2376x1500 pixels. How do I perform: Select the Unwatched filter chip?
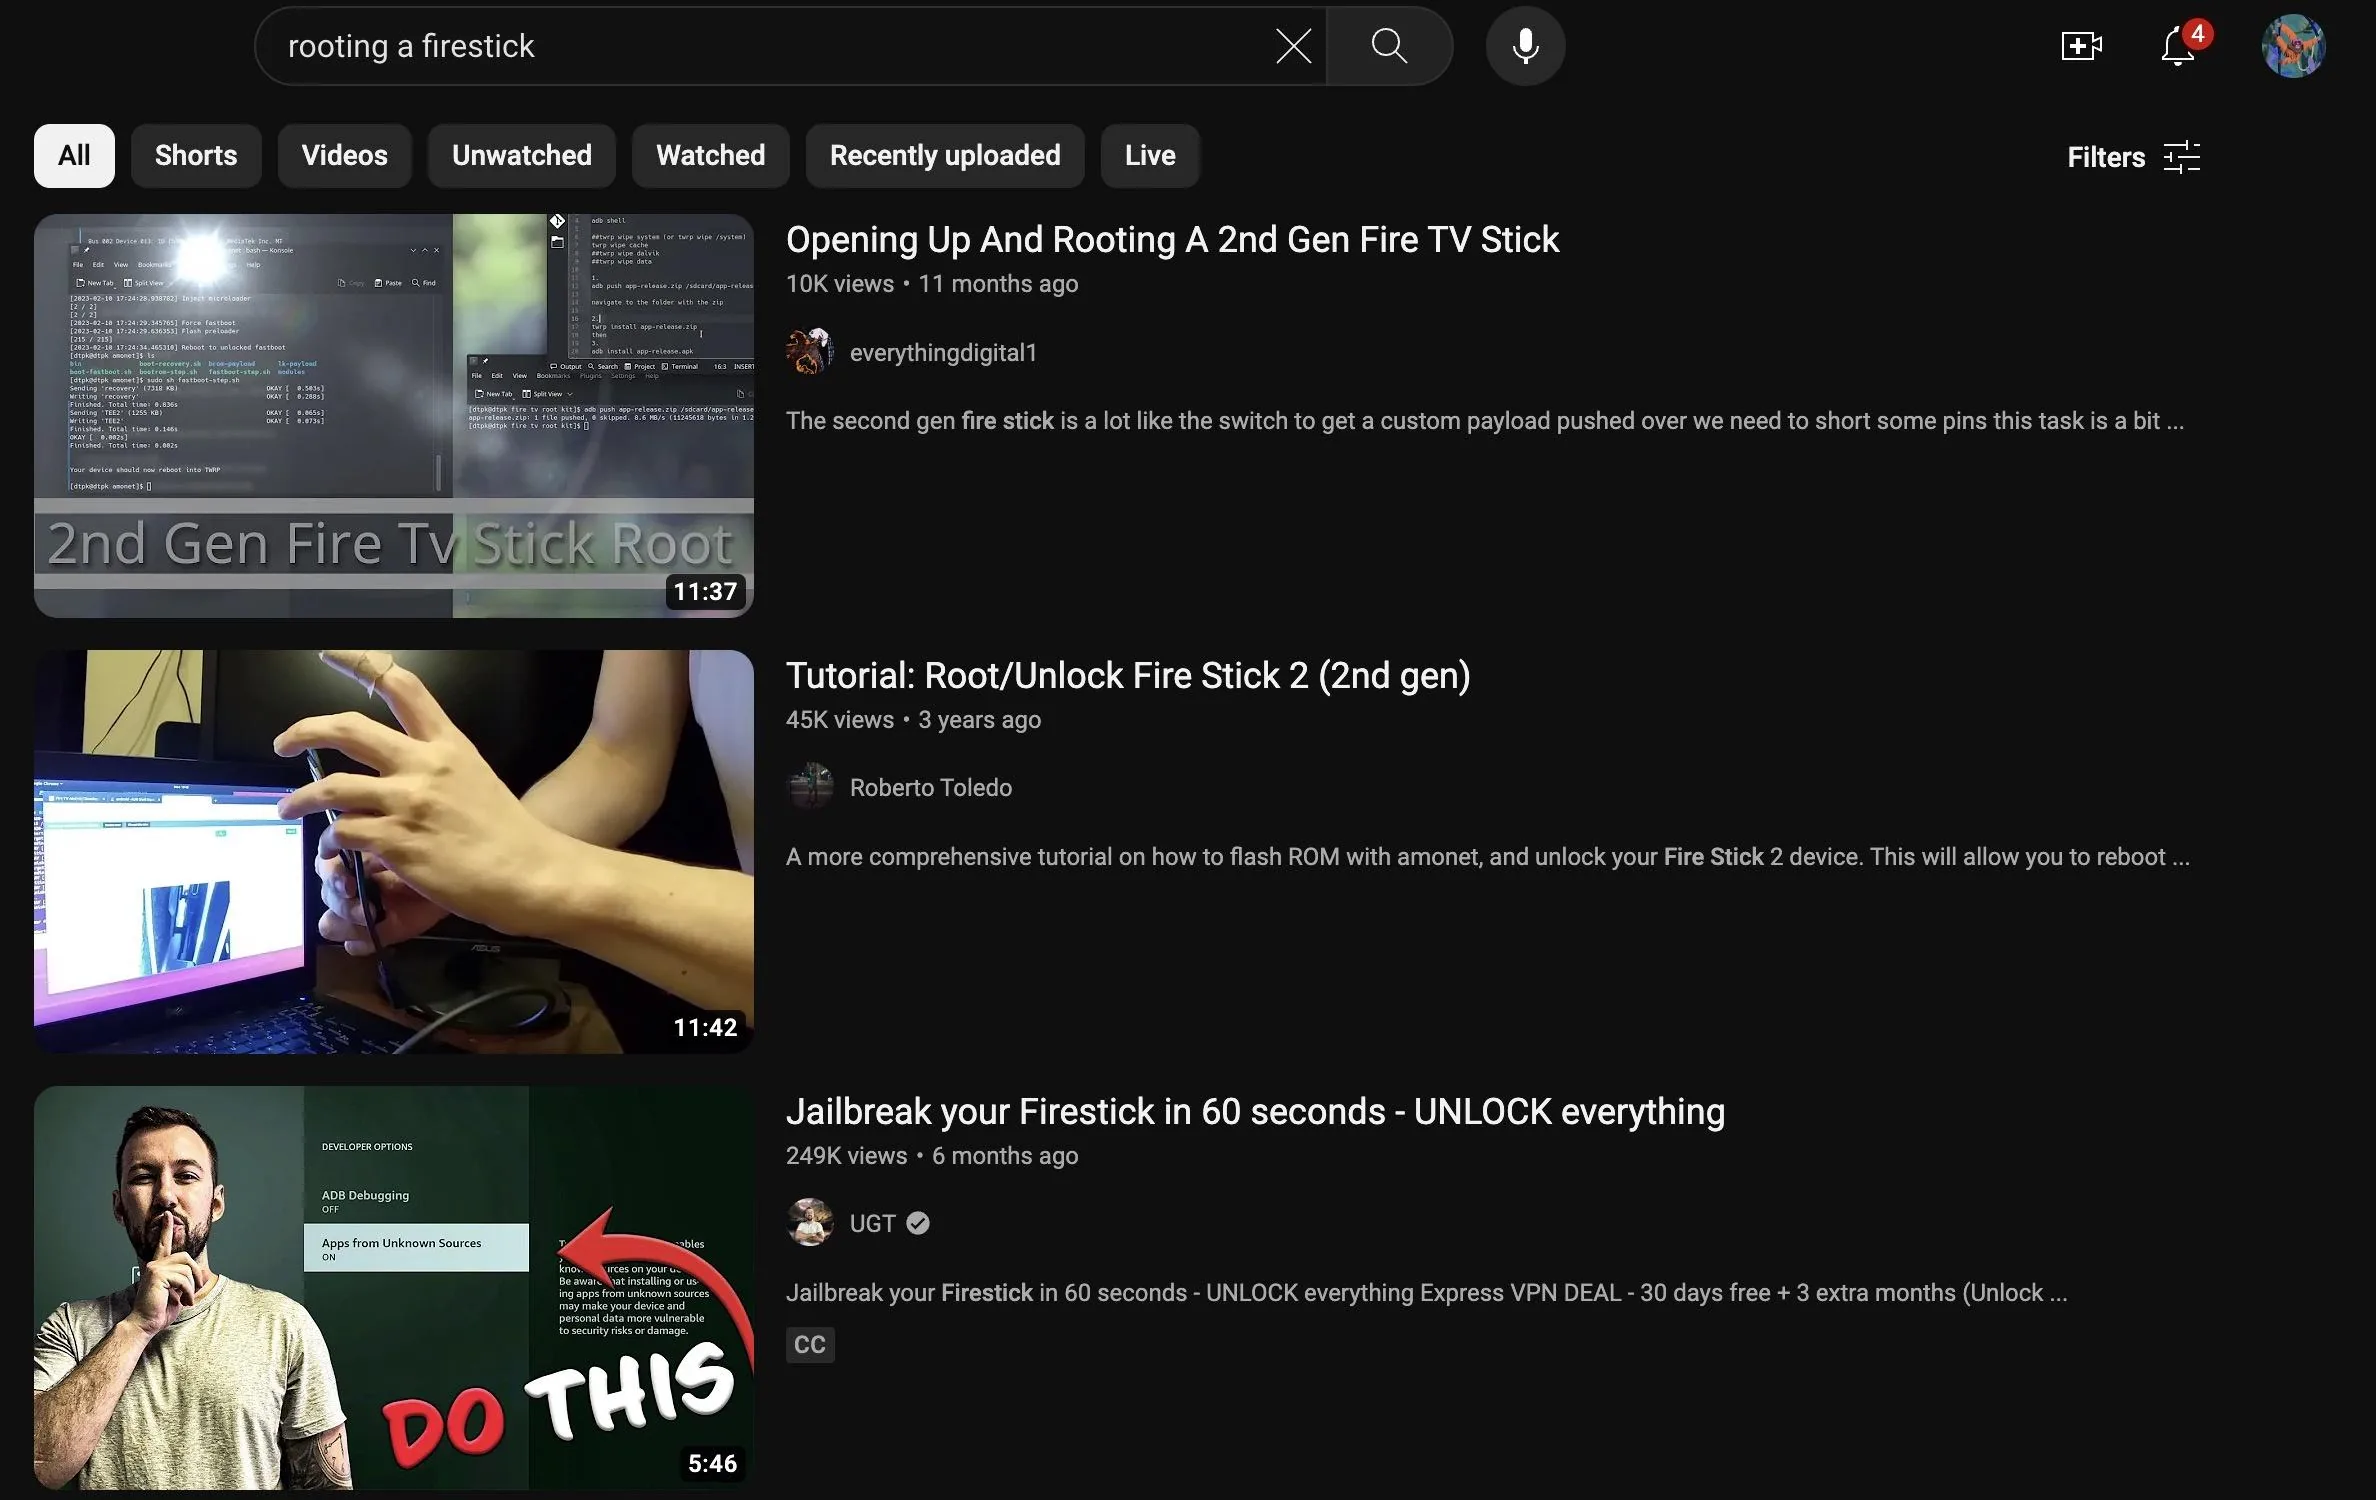pos(522,156)
